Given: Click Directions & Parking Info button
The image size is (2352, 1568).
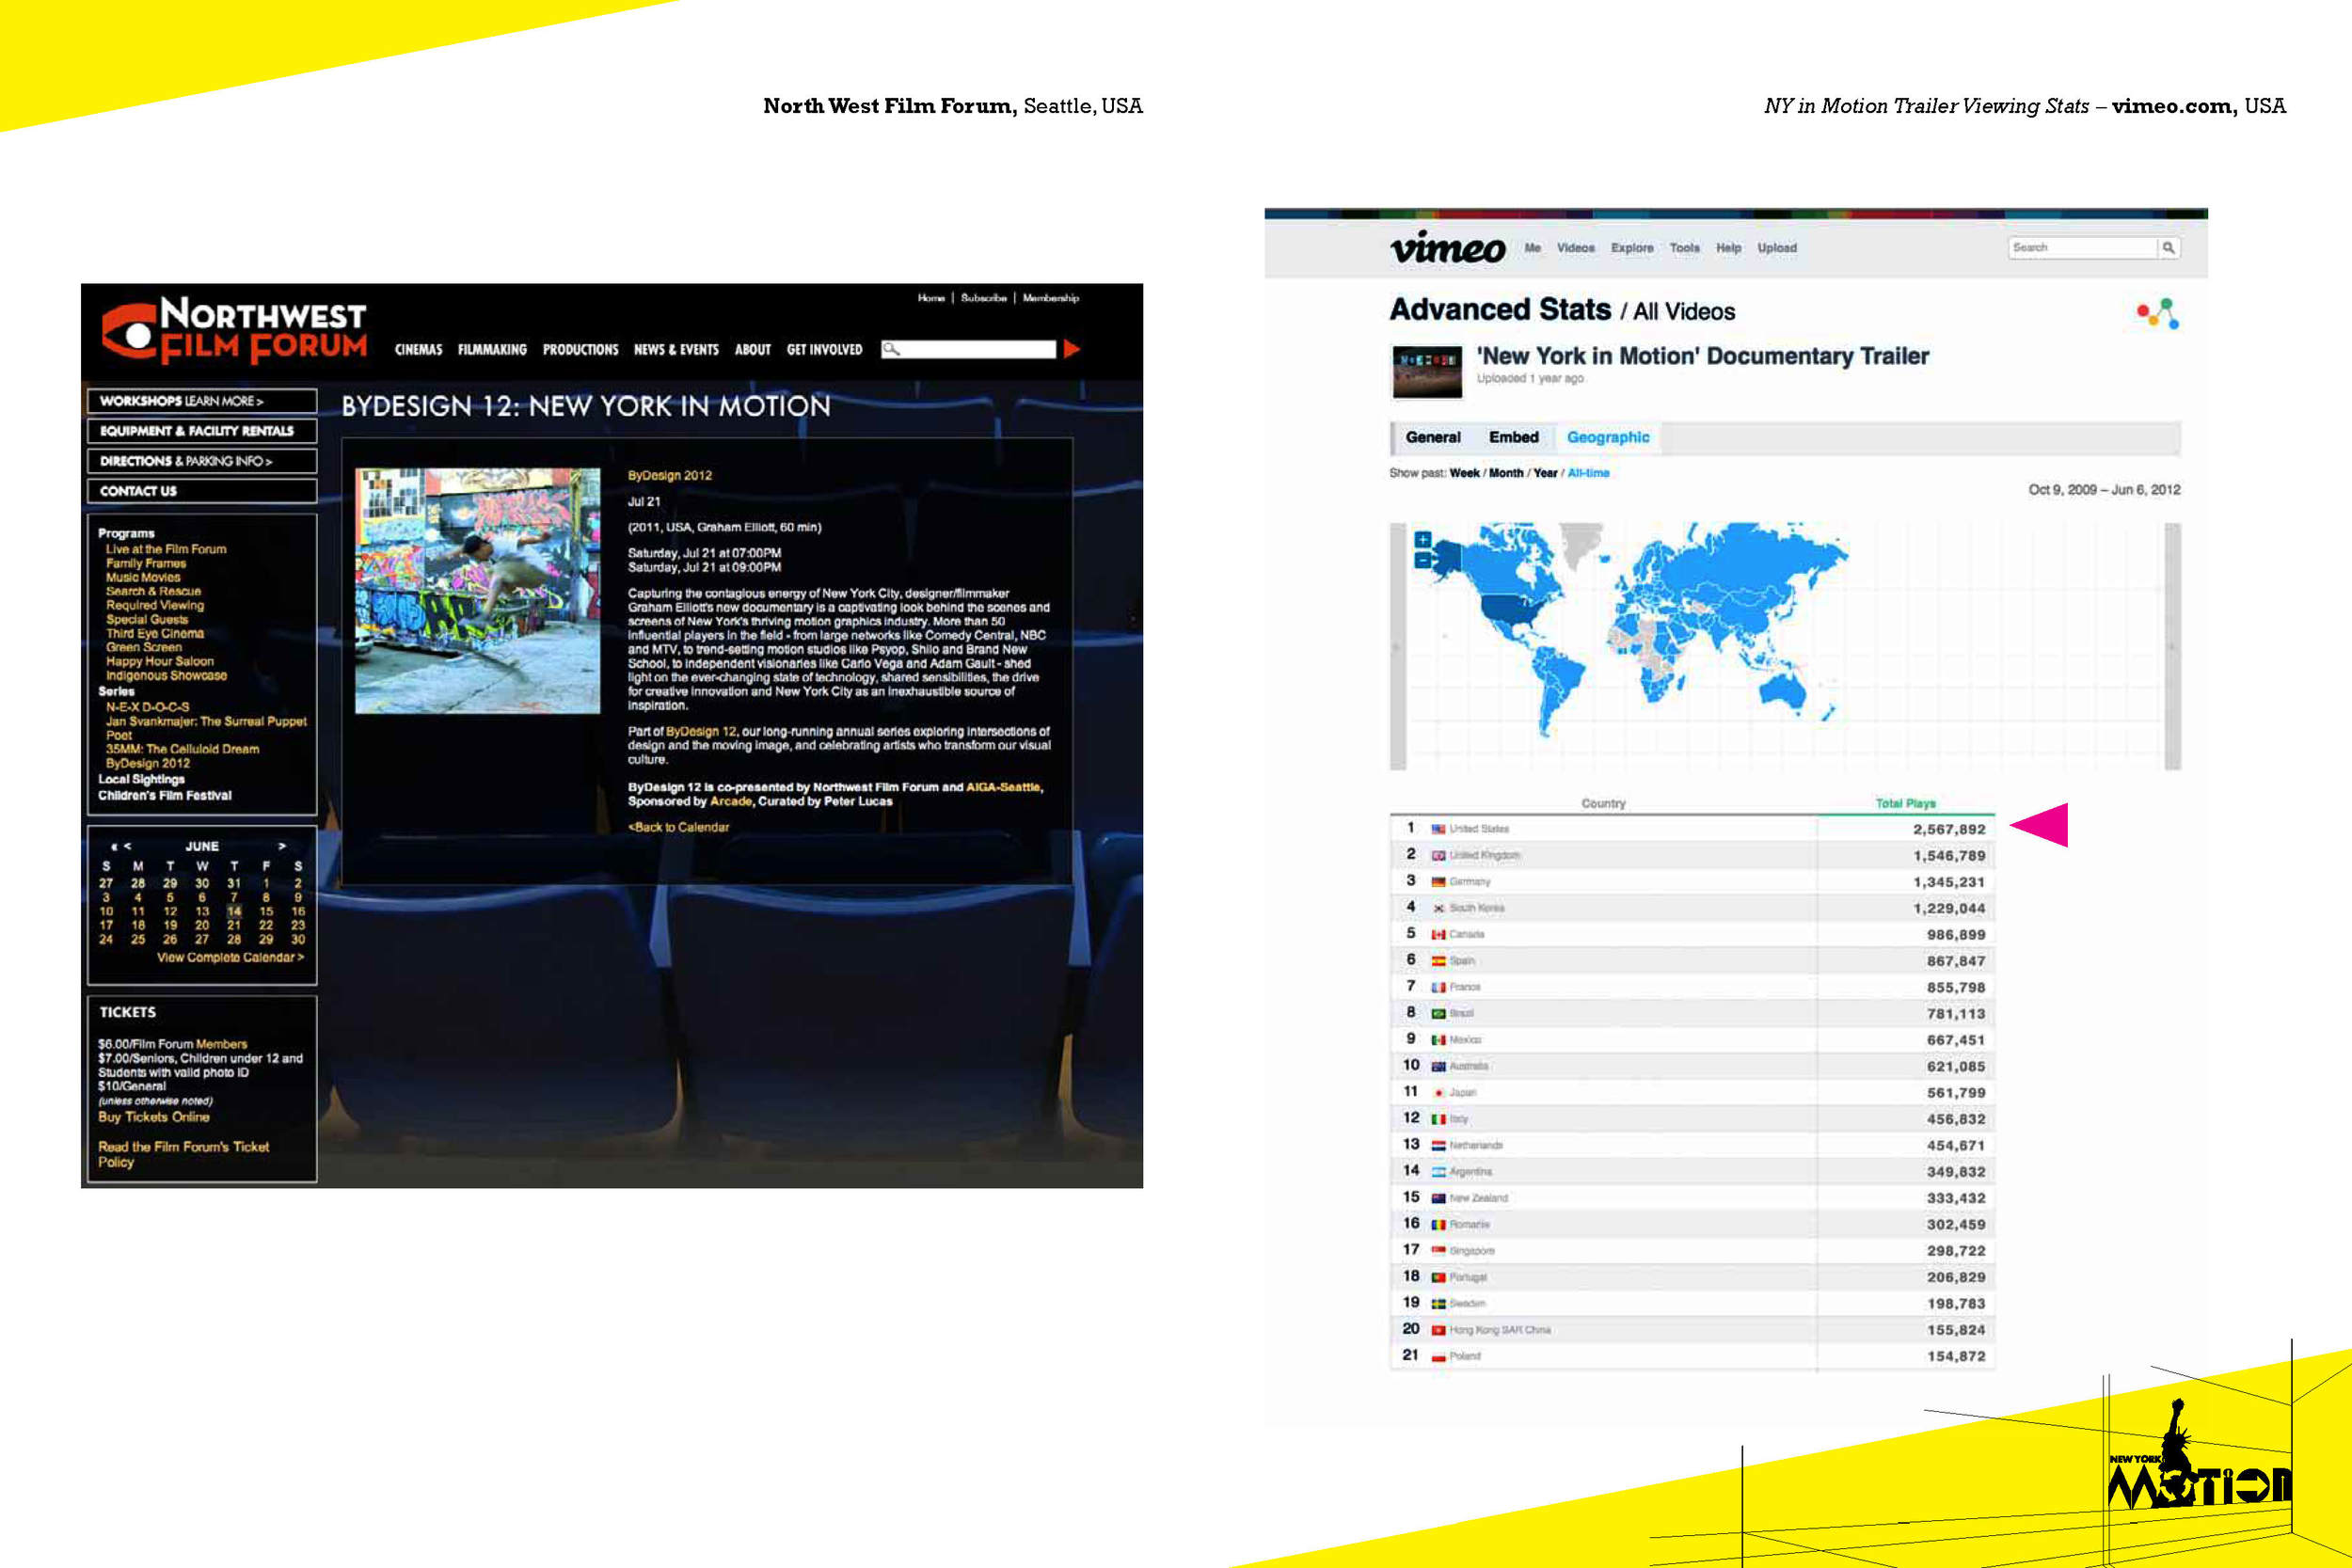Looking at the screenshot, I should tap(202, 461).
